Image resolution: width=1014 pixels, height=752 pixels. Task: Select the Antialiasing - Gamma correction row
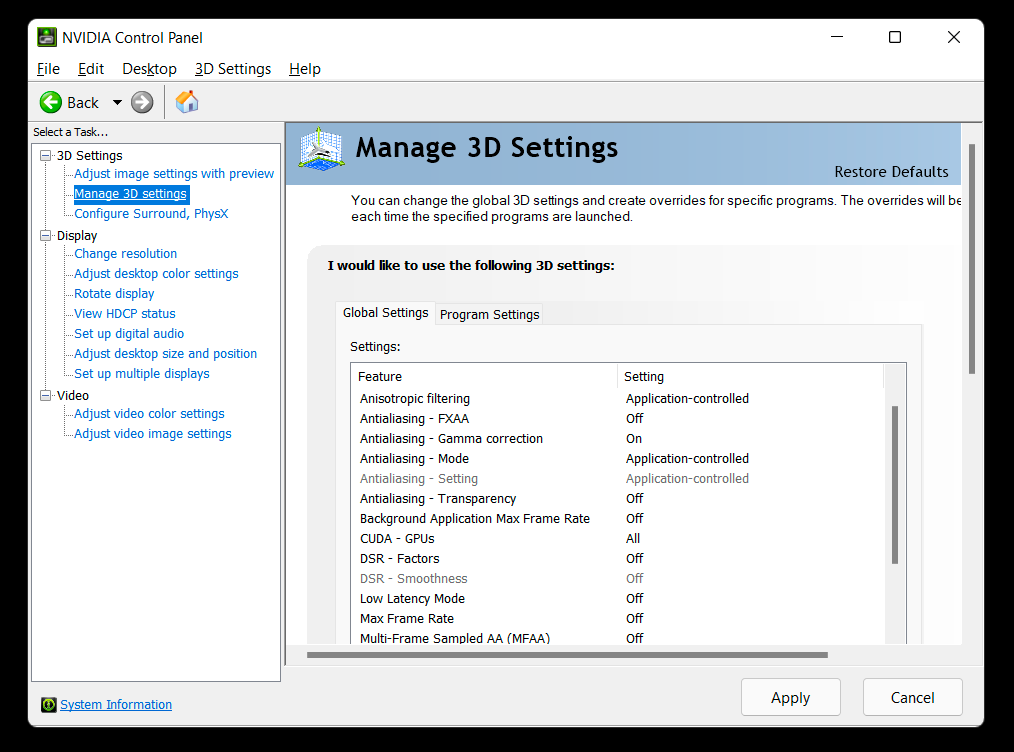pyautogui.click(x=620, y=439)
